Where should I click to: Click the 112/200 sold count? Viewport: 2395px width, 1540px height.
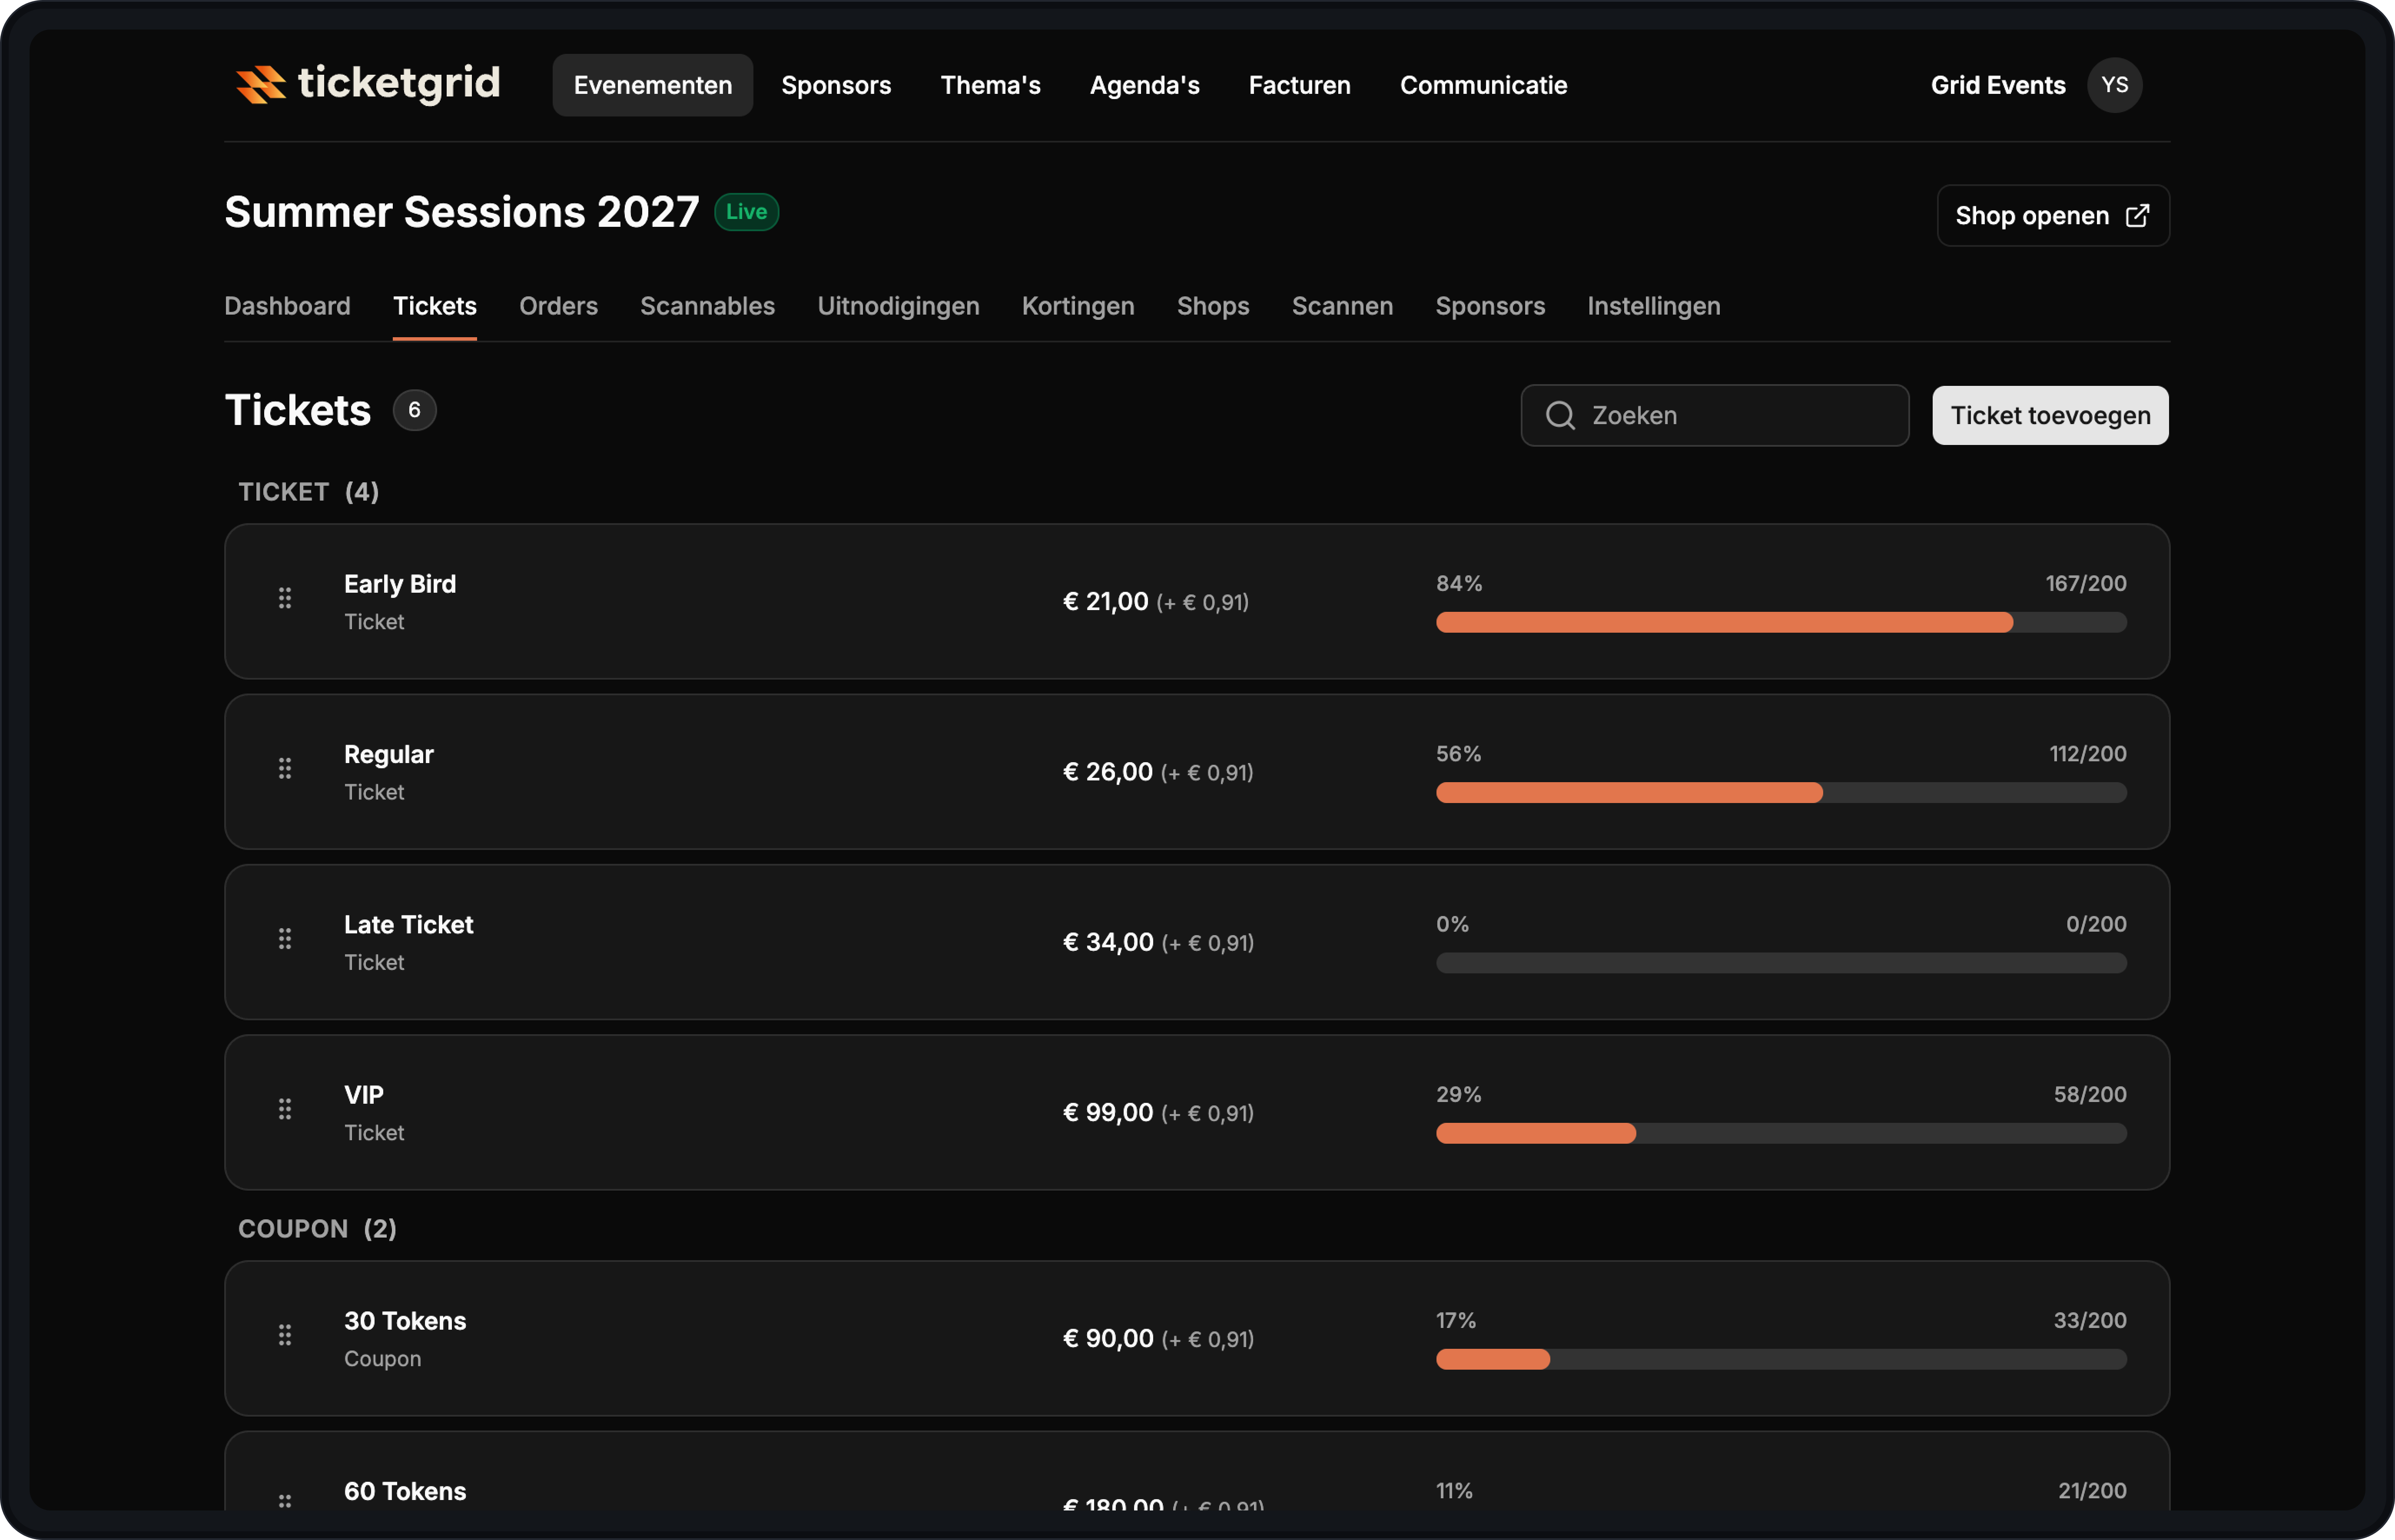2088,754
